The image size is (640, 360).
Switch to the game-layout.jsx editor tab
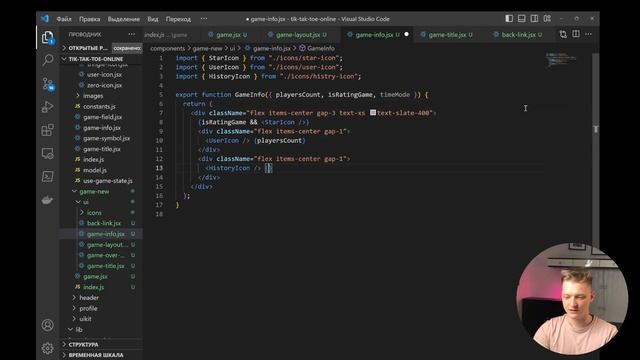[298, 35]
